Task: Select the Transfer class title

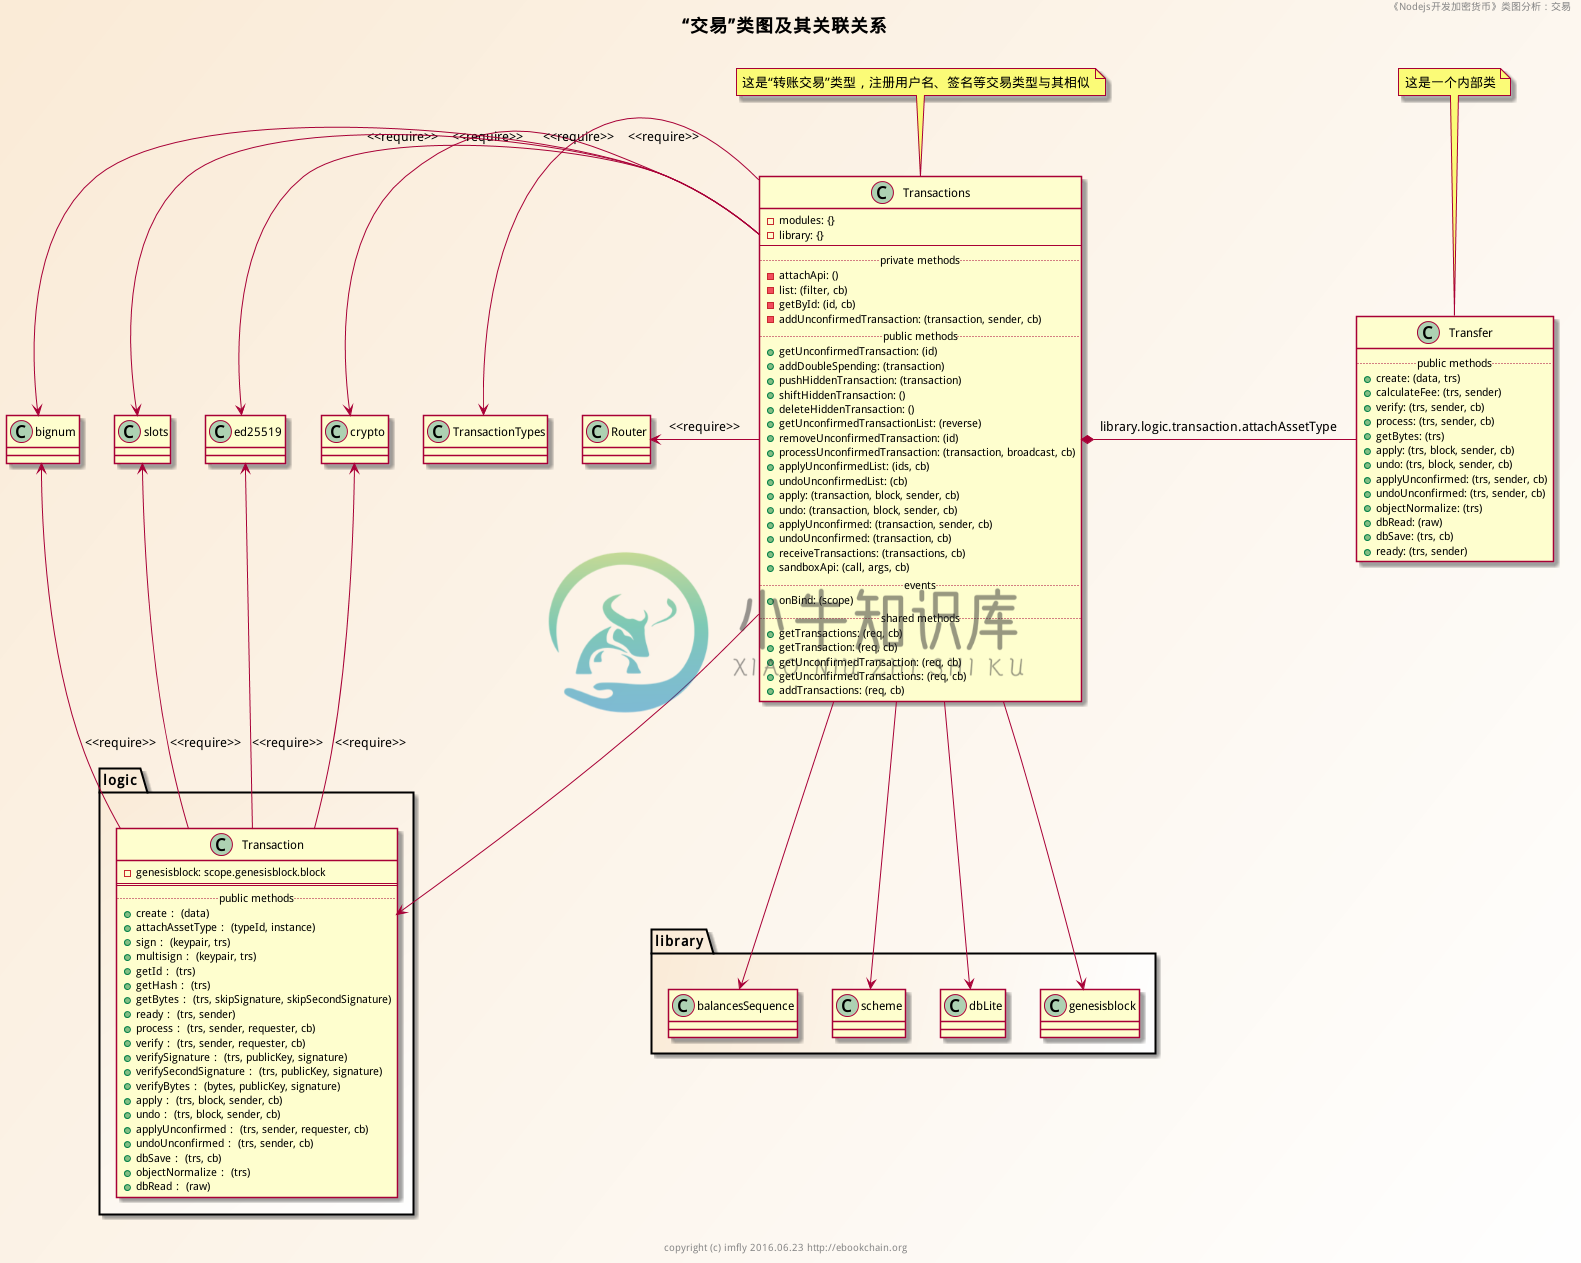Action: click(x=1470, y=333)
